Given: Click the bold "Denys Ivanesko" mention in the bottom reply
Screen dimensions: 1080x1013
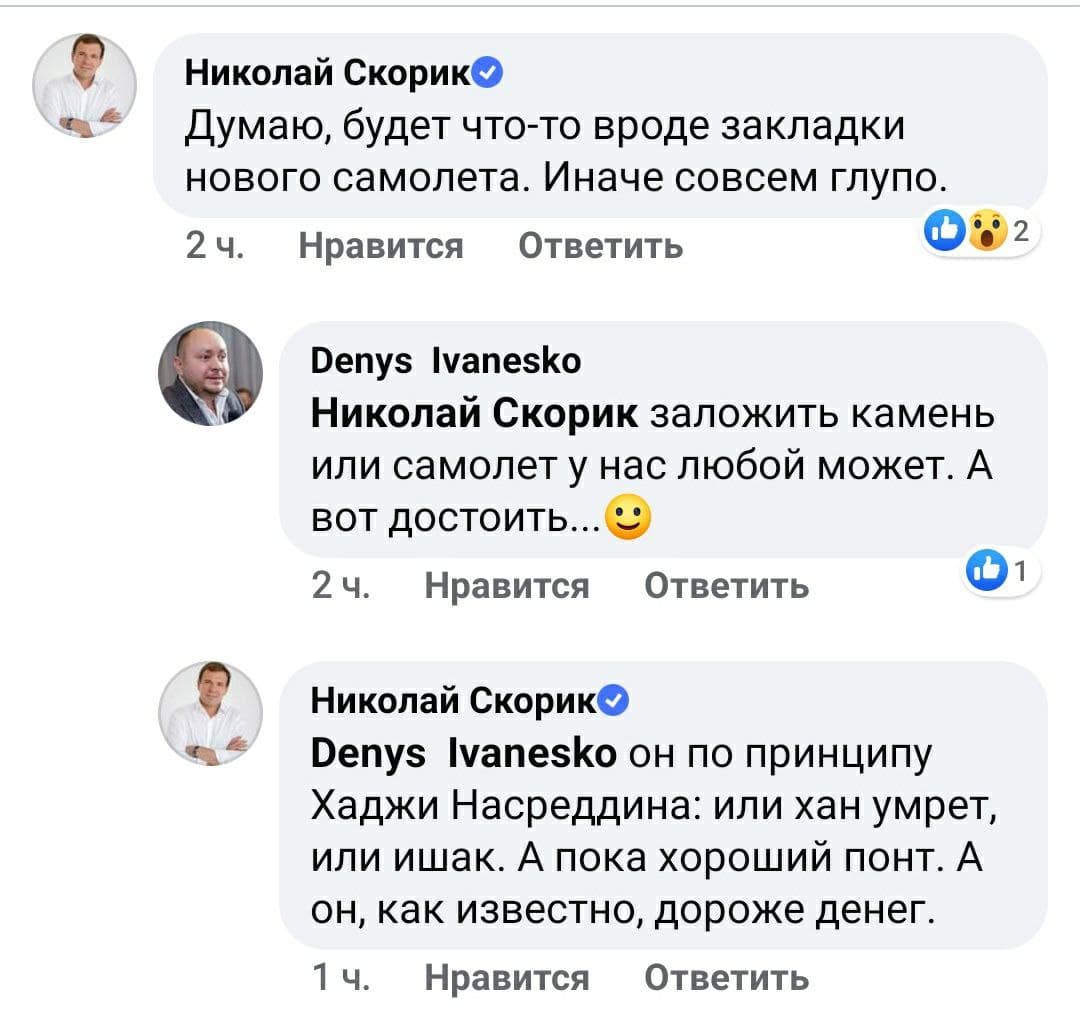Looking at the screenshot, I should click(x=464, y=753).
